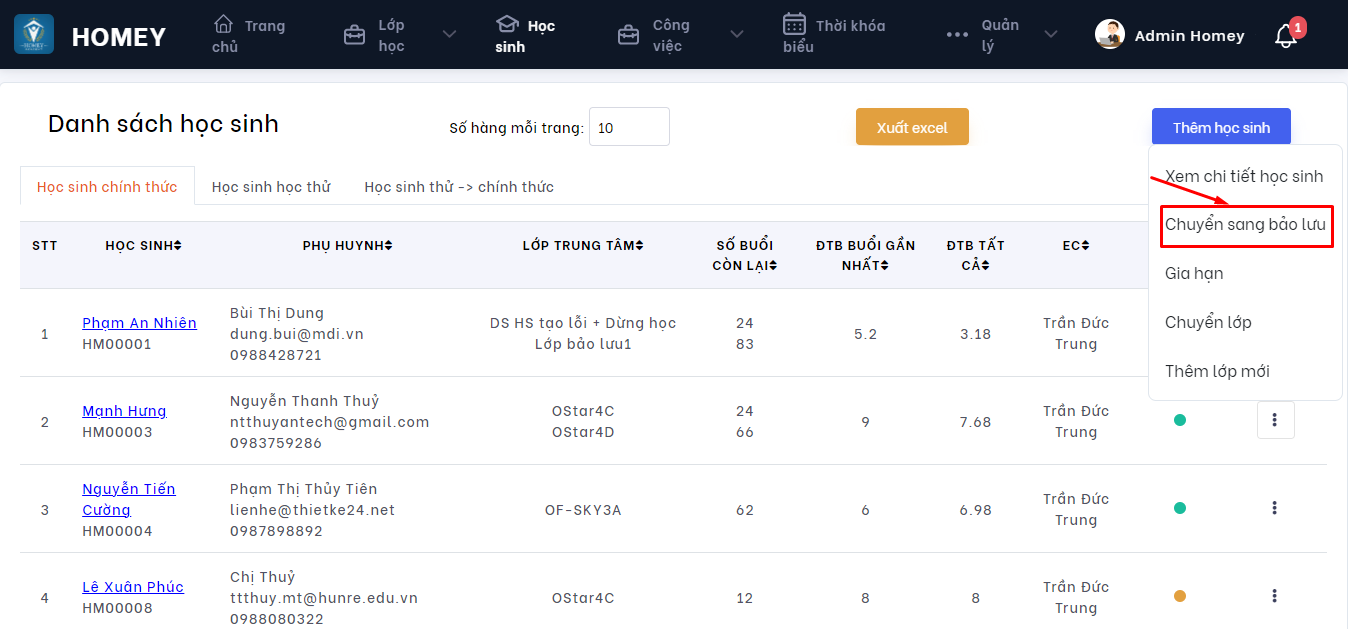Expand the Công việc dropdown chevron
This screenshot has height=629, width=1348.
click(737, 35)
